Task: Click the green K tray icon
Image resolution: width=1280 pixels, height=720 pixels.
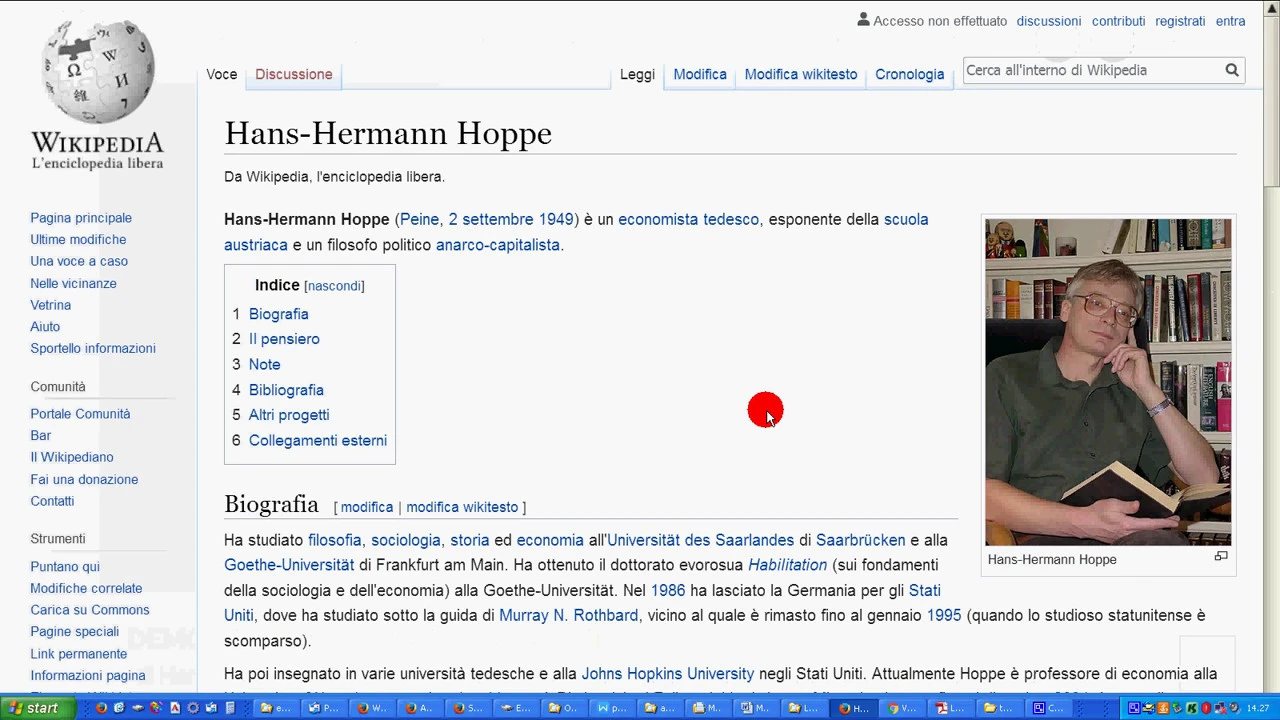Action: (1191, 708)
